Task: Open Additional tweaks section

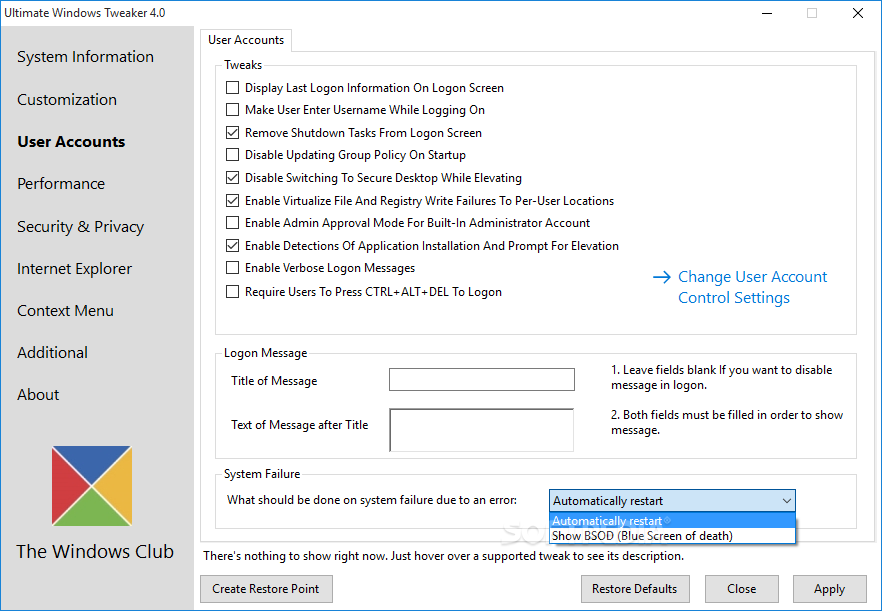Action: 52,353
